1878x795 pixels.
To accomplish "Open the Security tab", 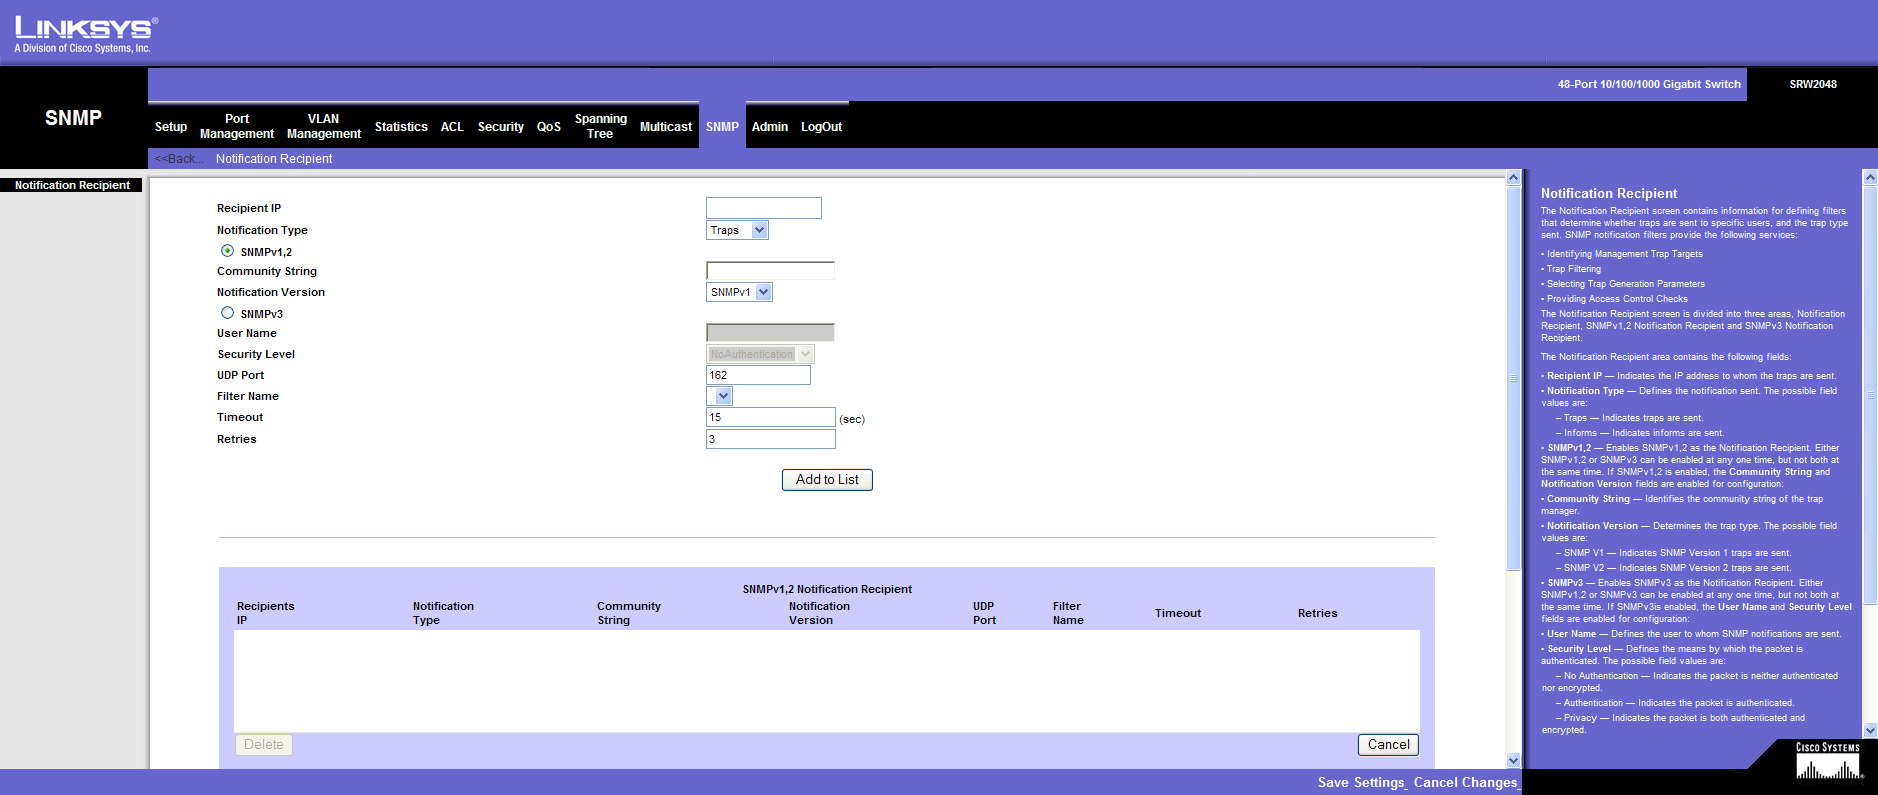I will [500, 127].
